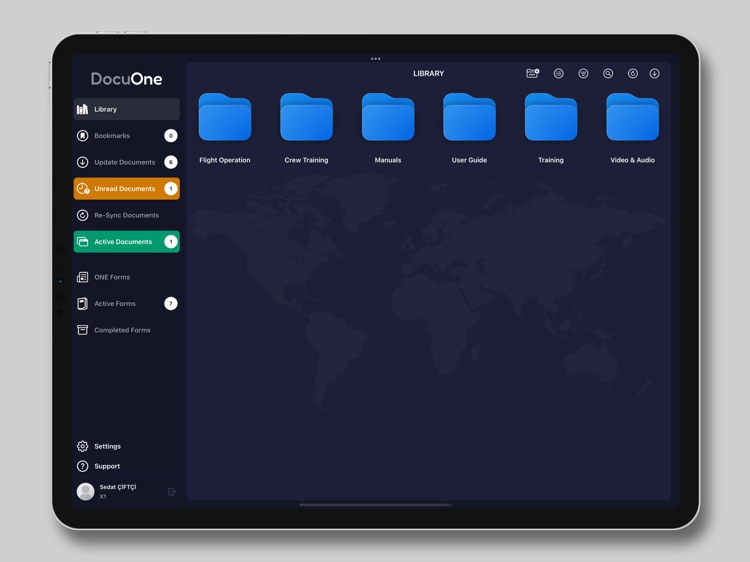
Task: Tap the three-dot multitasking control at the top
Action: (x=375, y=59)
